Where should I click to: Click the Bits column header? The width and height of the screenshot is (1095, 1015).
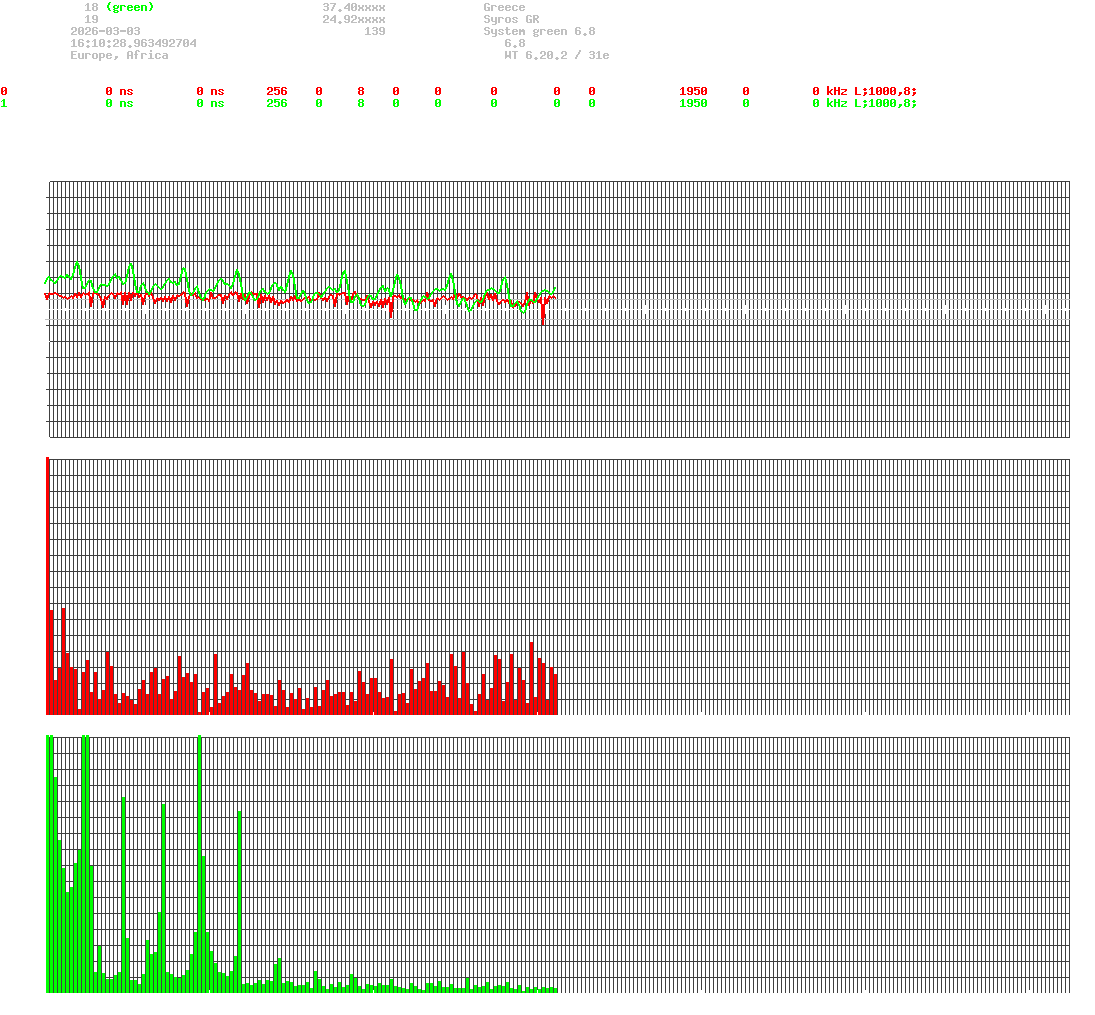pos(370,79)
